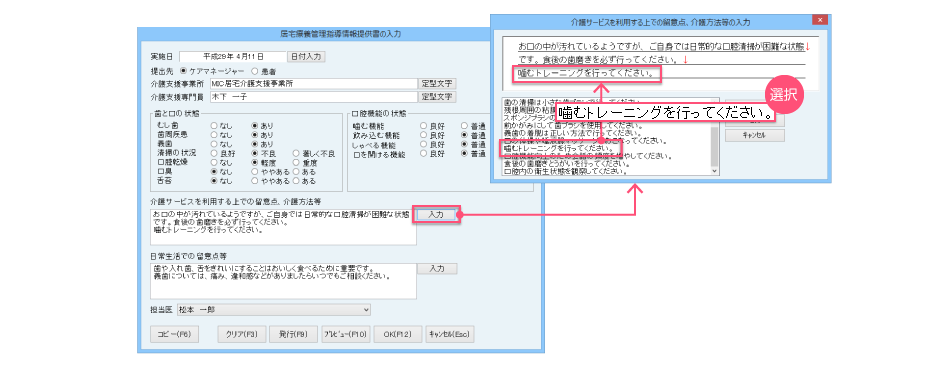The height and width of the screenshot is (369, 930).
Task: Click the キャンセル button in popup dialog
Action: [x=754, y=135]
